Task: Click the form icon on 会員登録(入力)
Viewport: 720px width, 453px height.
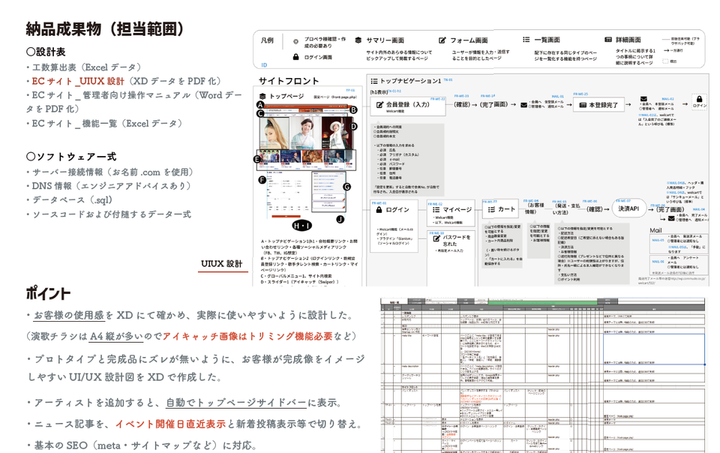Action: [379, 105]
